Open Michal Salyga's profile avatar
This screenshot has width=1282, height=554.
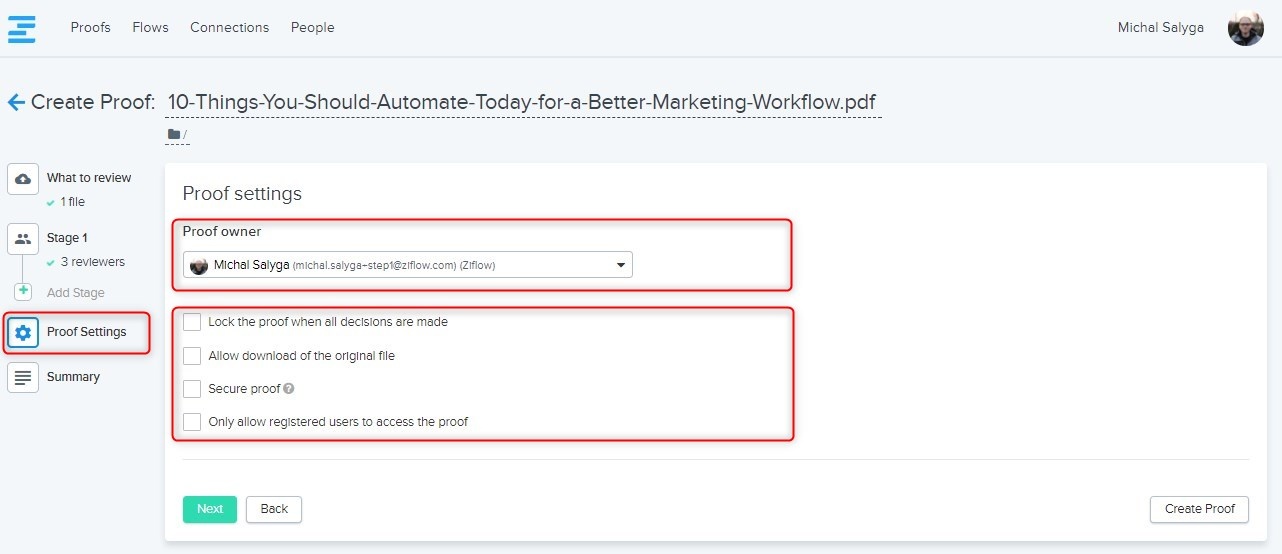(1245, 28)
